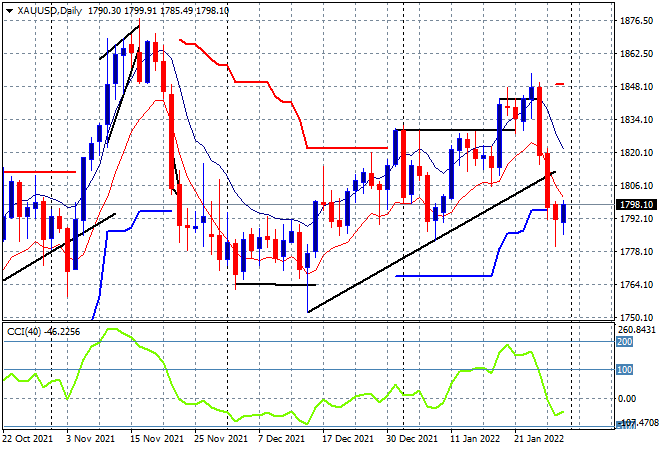This screenshot has height=450, width=660.
Task: Click the 1876.50 price scale label
Action: [636, 21]
